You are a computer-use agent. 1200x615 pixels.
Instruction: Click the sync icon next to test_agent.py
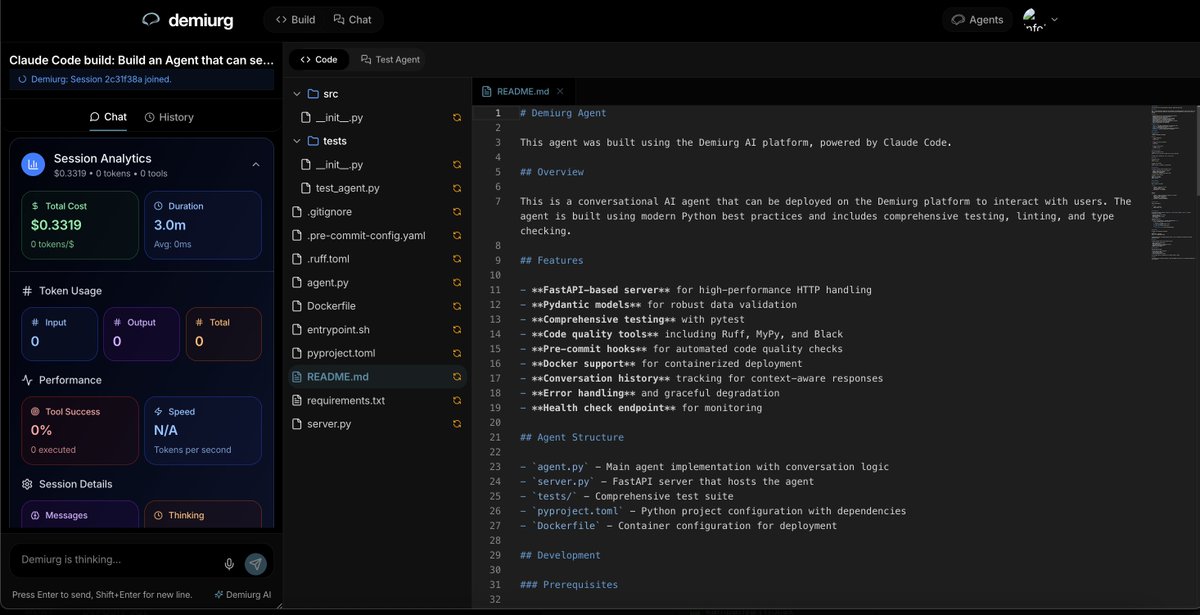point(457,188)
